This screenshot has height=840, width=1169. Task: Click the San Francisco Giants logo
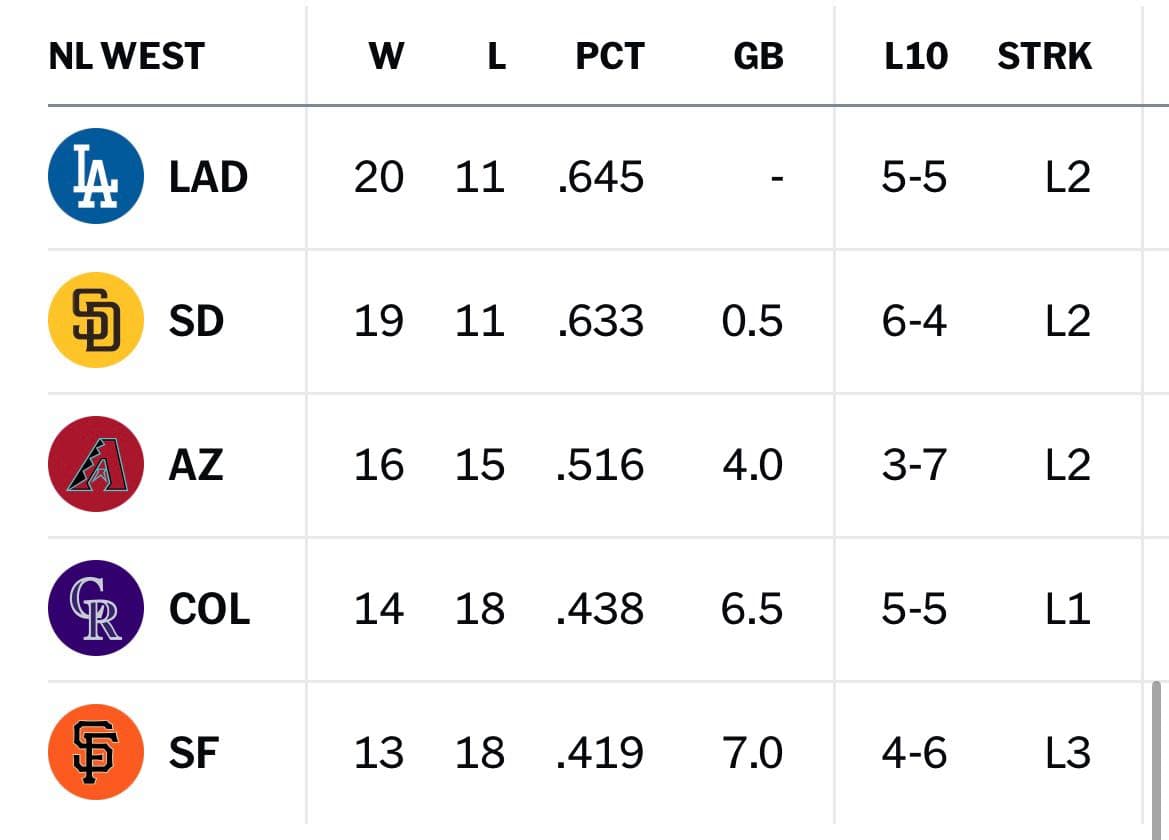coord(95,751)
